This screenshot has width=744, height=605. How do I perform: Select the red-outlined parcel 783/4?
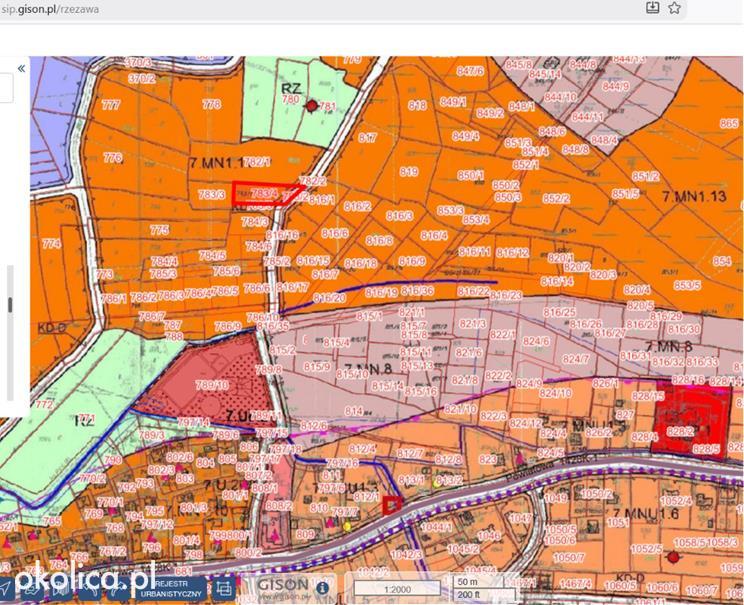[x=267, y=193]
